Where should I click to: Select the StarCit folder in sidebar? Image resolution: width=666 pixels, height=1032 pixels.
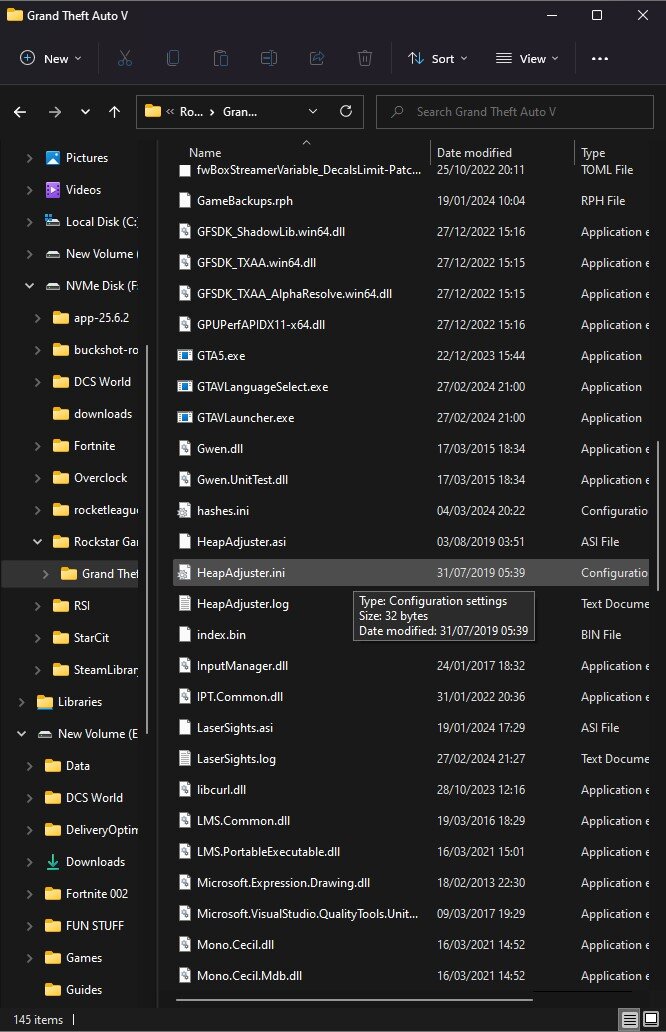[x=91, y=638]
